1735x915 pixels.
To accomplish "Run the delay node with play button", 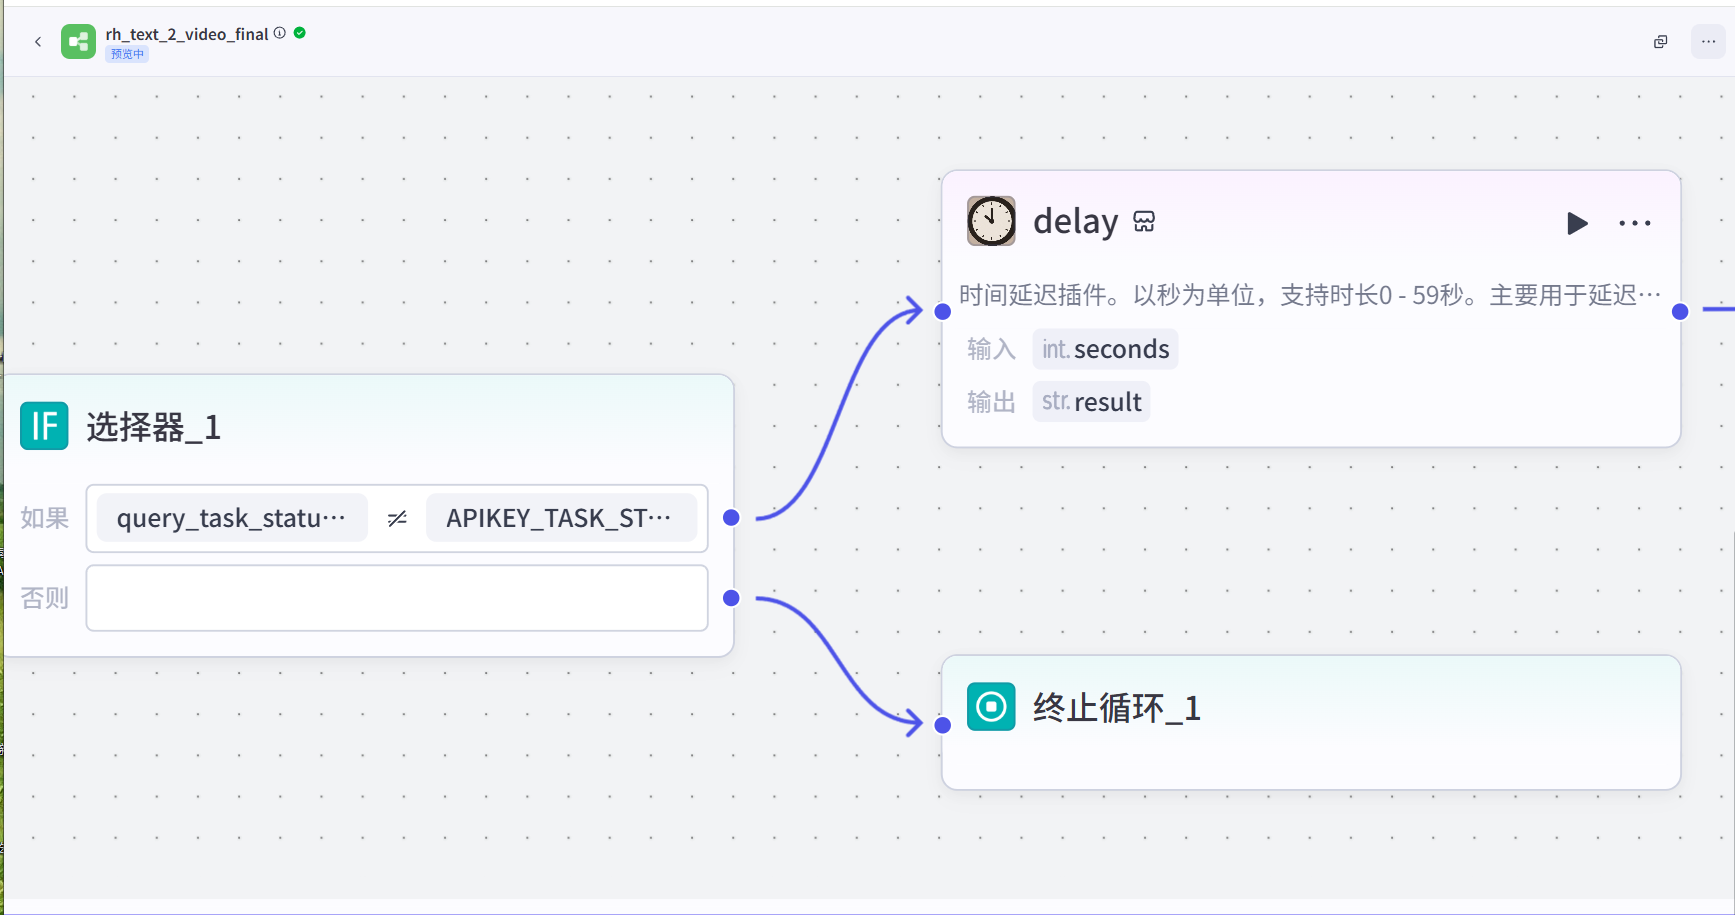I will [x=1577, y=223].
